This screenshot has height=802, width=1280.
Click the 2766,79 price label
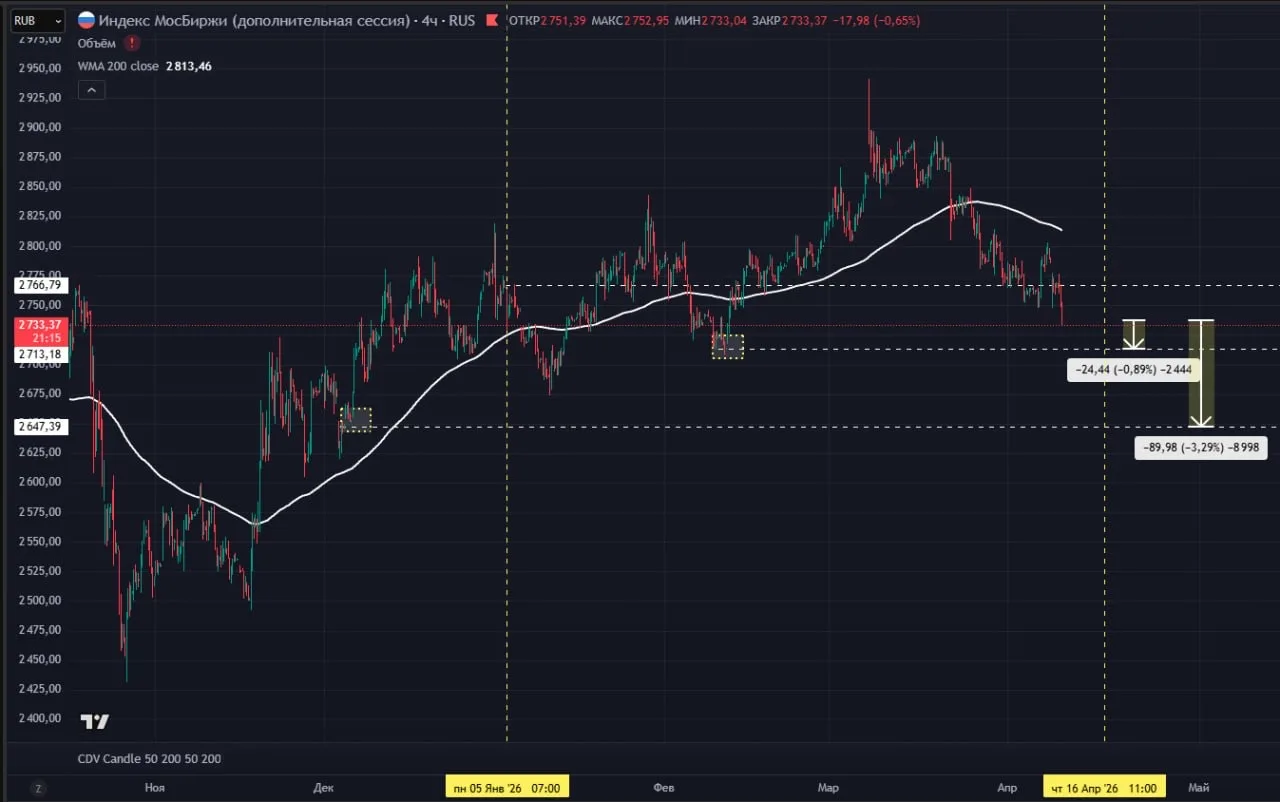coord(39,285)
